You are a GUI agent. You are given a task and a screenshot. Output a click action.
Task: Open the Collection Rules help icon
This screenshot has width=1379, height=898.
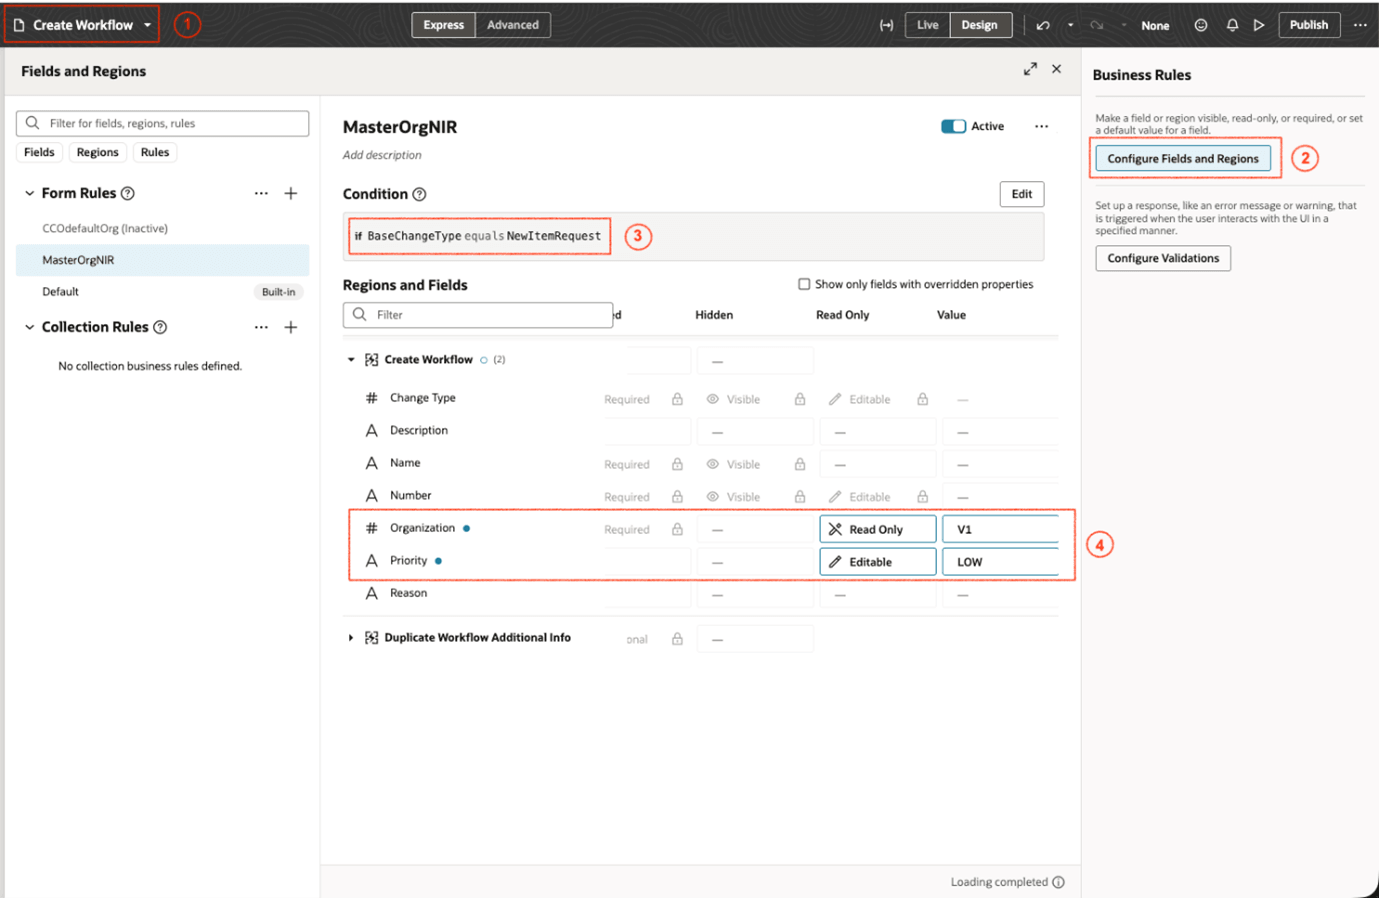pos(160,327)
